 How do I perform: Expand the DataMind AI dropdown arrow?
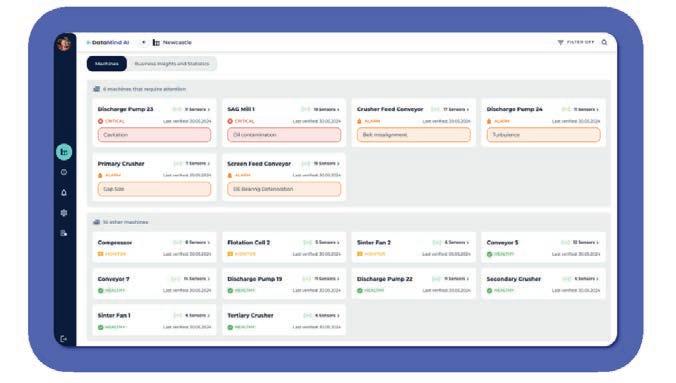pyautogui.click(x=144, y=42)
